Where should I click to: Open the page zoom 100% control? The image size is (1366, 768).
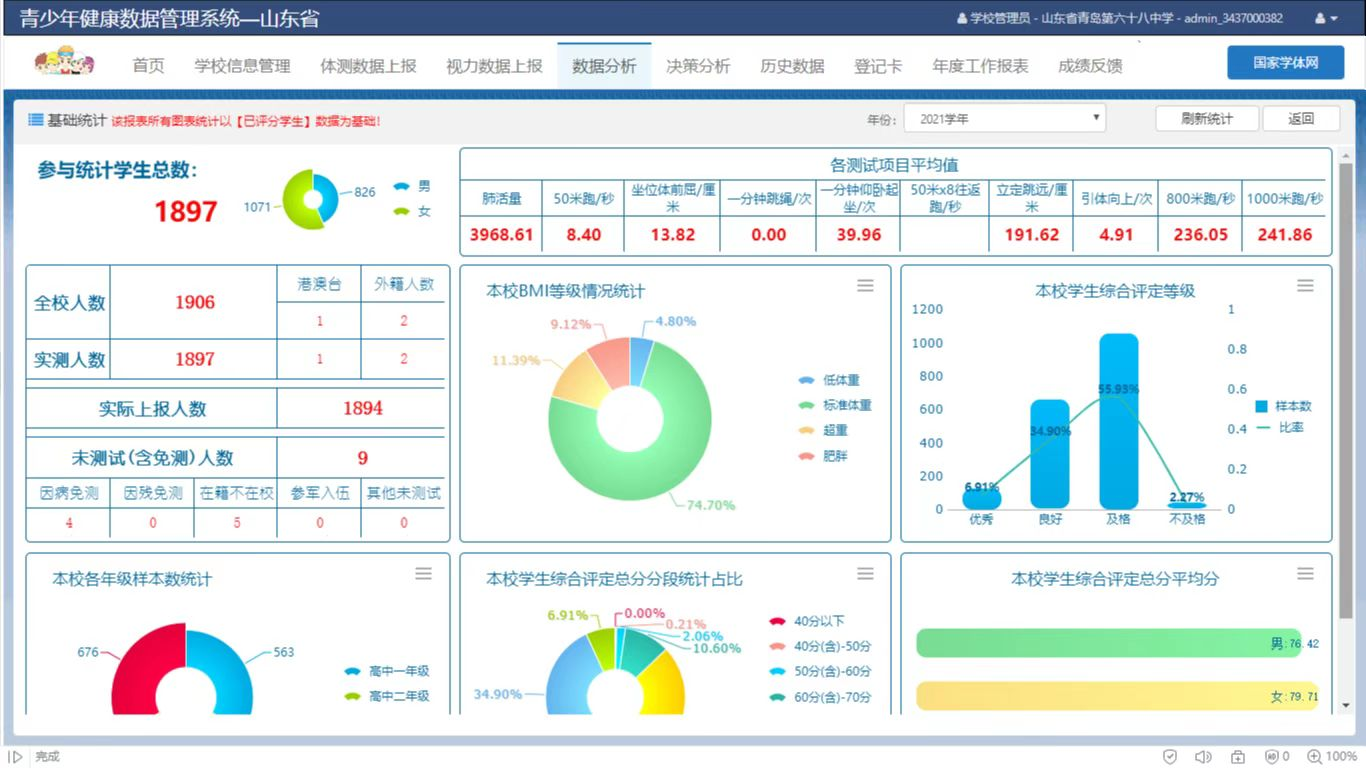1332,757
